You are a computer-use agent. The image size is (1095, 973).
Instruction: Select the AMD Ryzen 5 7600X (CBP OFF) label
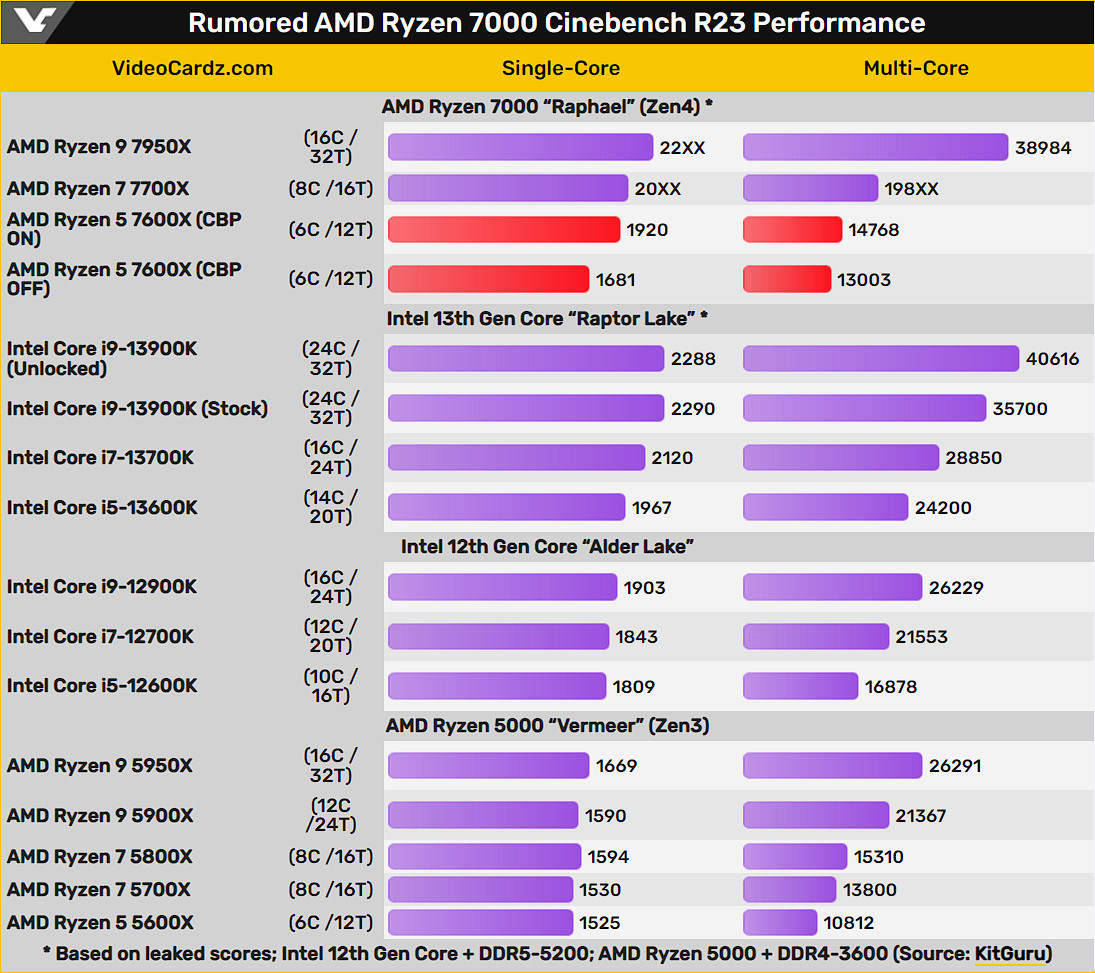coord(124,279)
